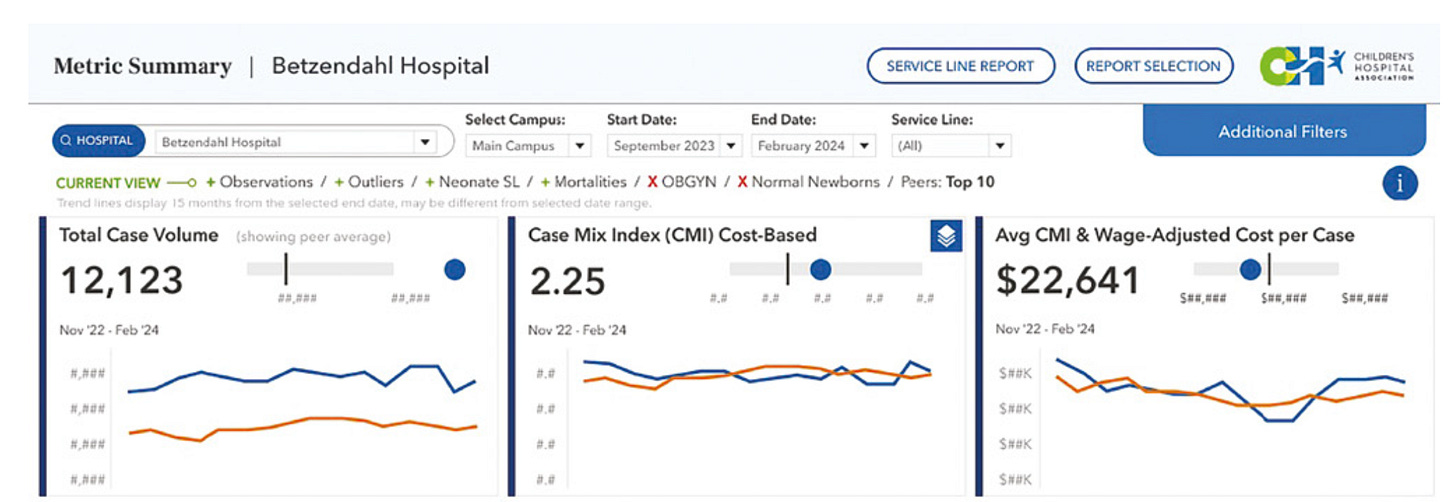Click the Avg CMI & Wage-Adjusted Cost title
The width and height of the screenshot is (1456, 502).
[x=1175, y=235]
